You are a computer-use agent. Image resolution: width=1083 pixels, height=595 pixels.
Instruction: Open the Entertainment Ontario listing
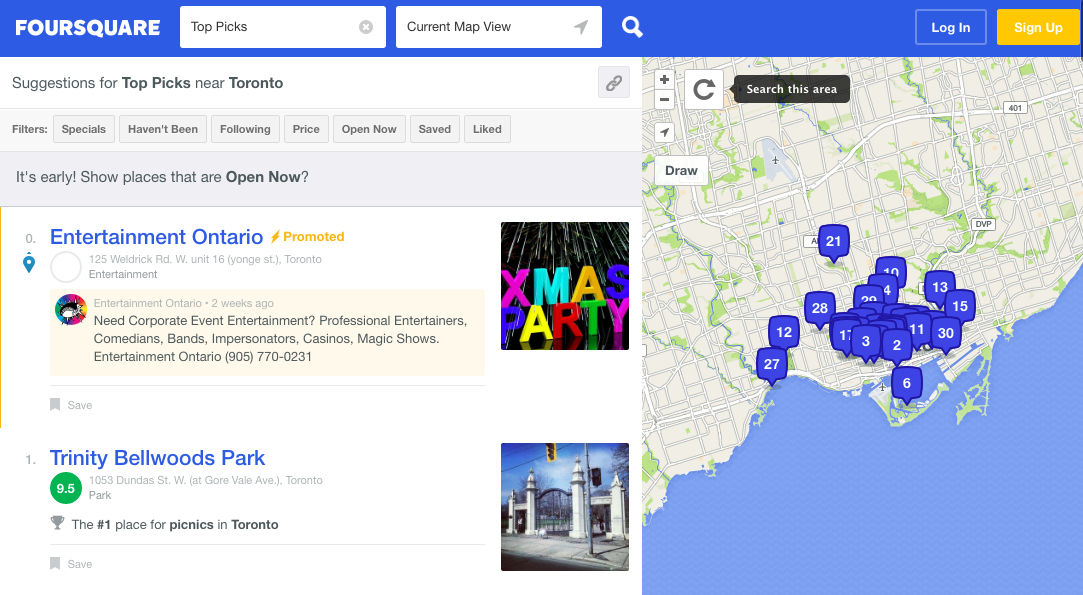(x=156, y=237)
